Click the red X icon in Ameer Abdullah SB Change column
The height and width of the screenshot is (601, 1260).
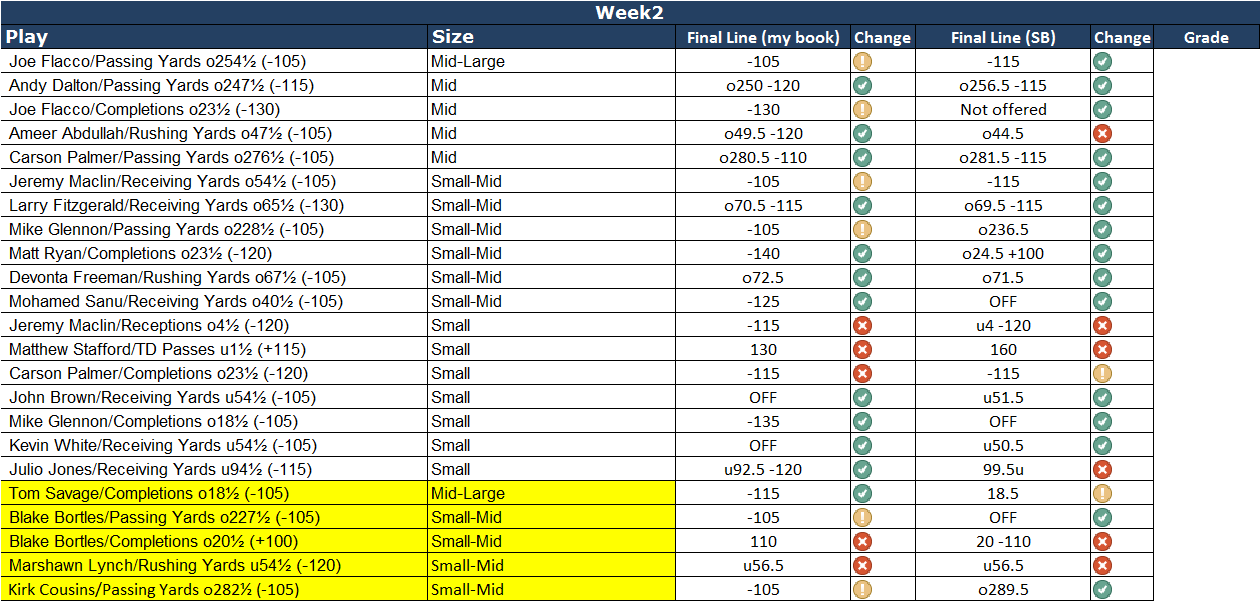click(1102, 133)
